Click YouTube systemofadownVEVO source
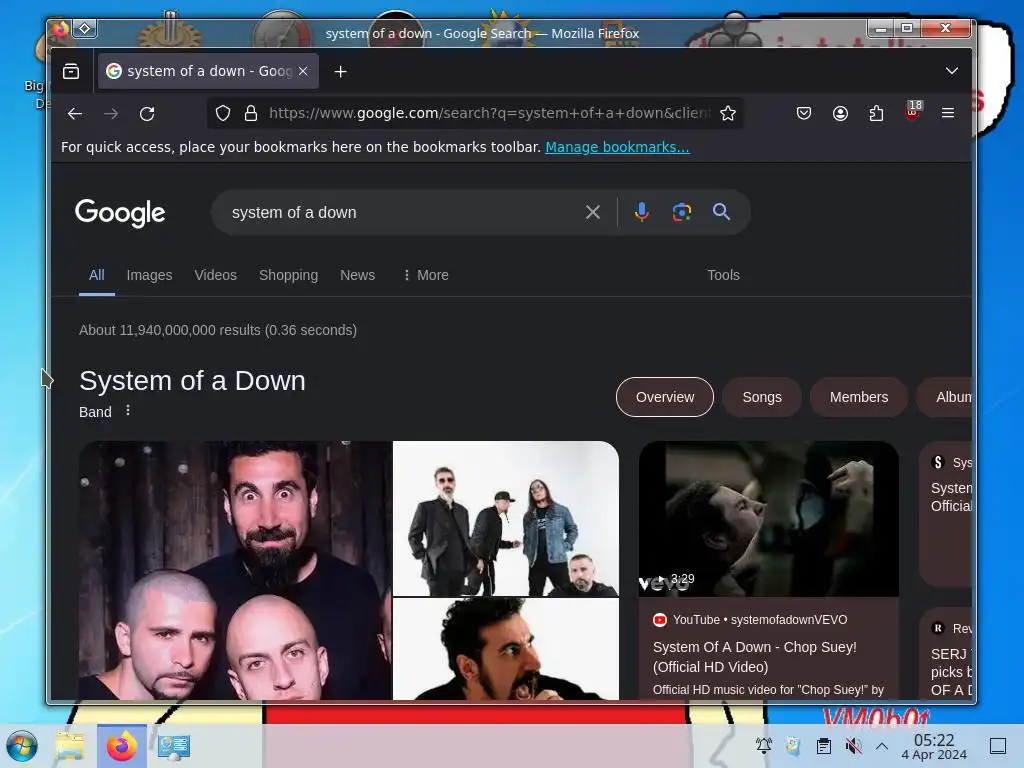 pyautogui.click(x=750, y=620)
